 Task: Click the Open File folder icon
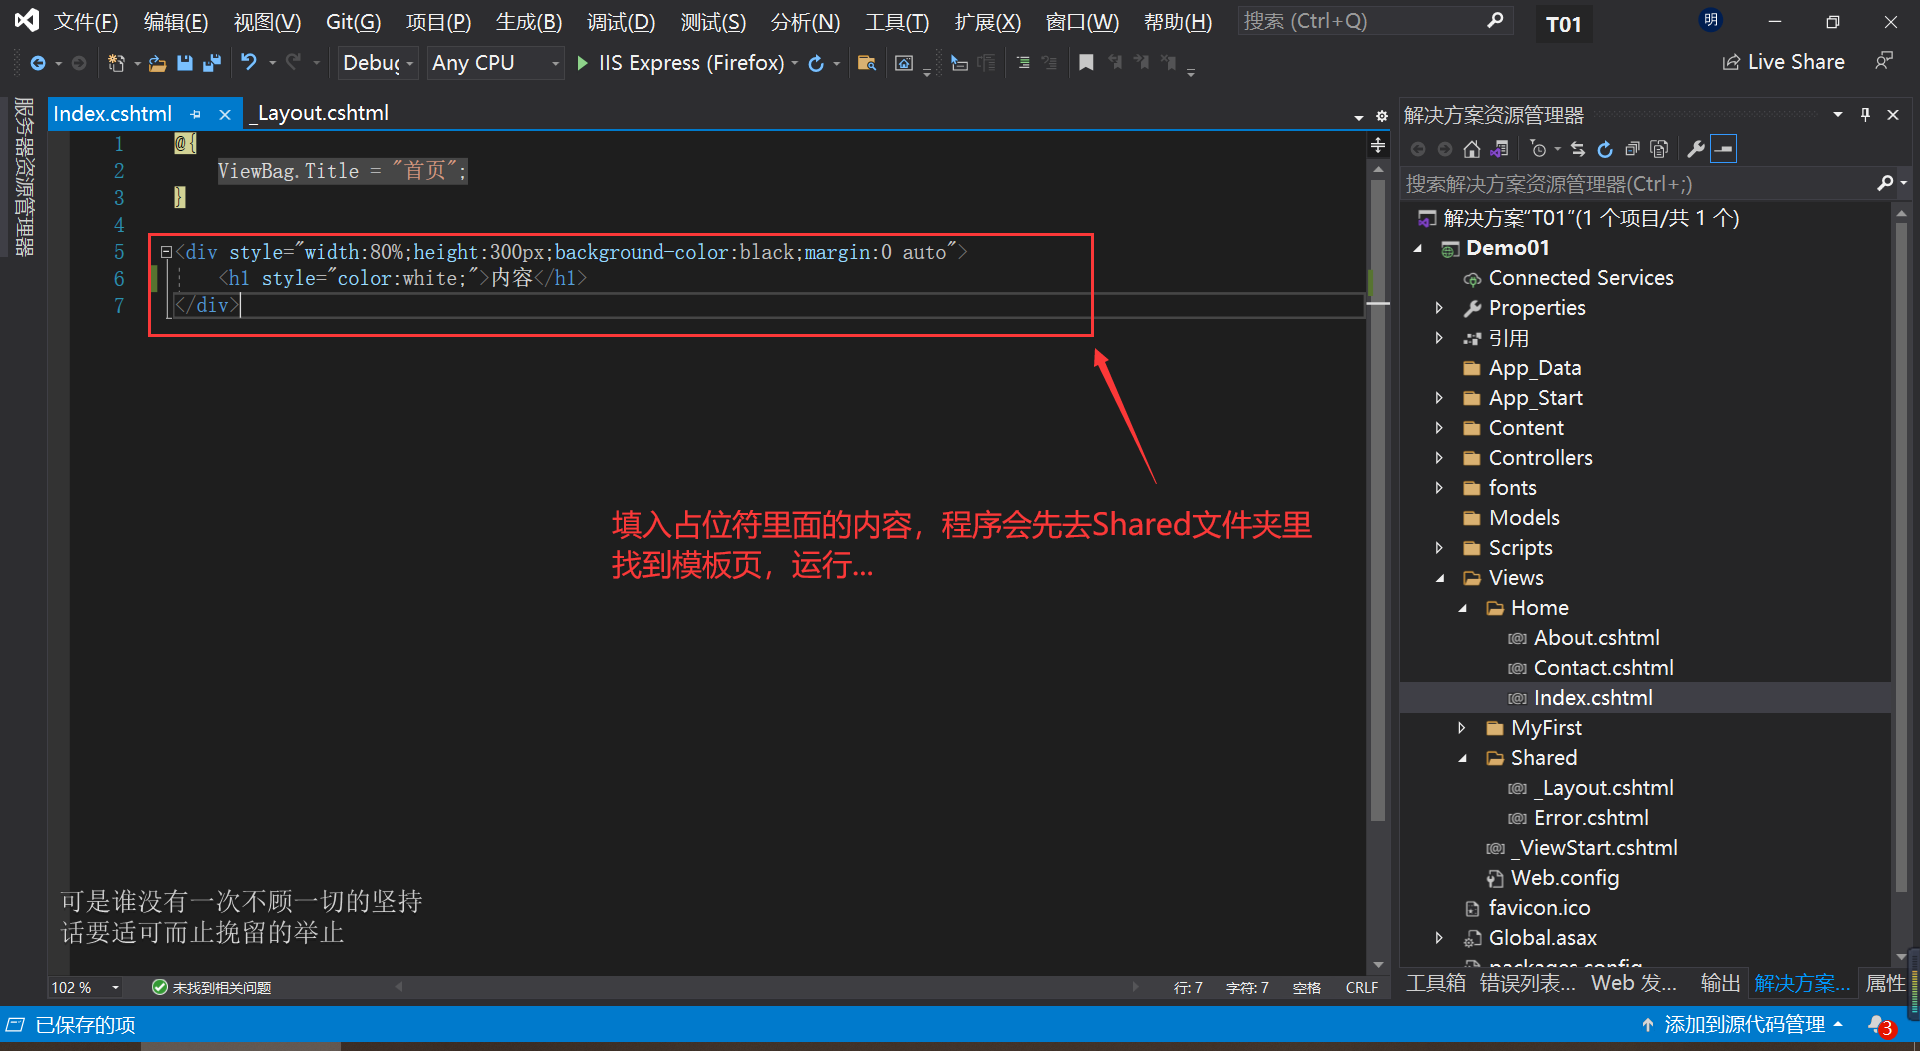[157, 63]
